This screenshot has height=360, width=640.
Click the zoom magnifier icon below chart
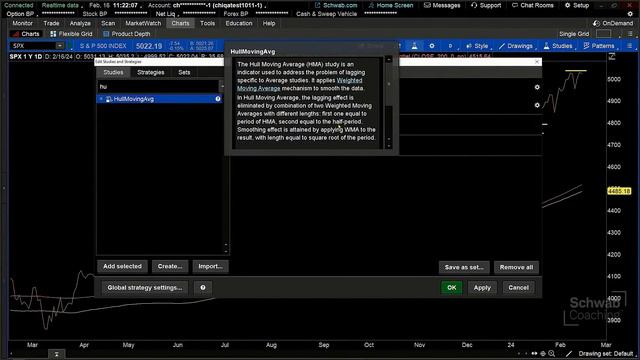pyautogui.click(x=551, y=353)
